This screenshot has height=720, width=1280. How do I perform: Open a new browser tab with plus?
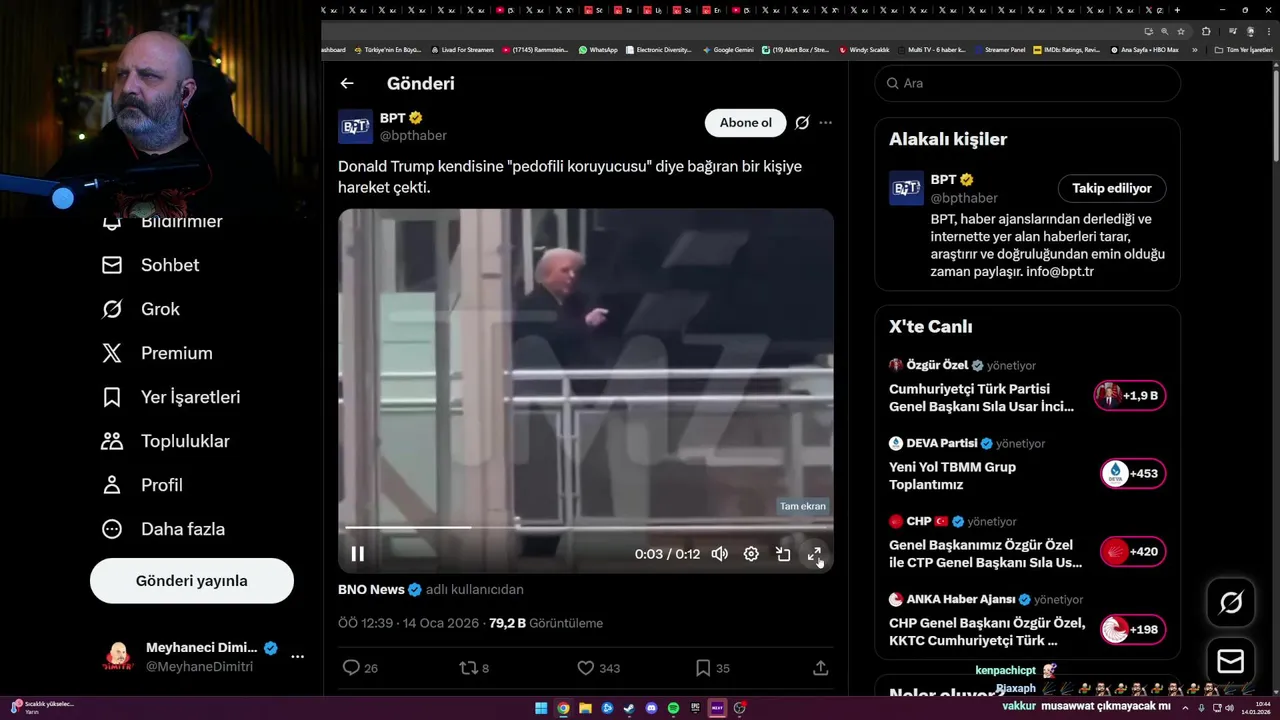1177,10
